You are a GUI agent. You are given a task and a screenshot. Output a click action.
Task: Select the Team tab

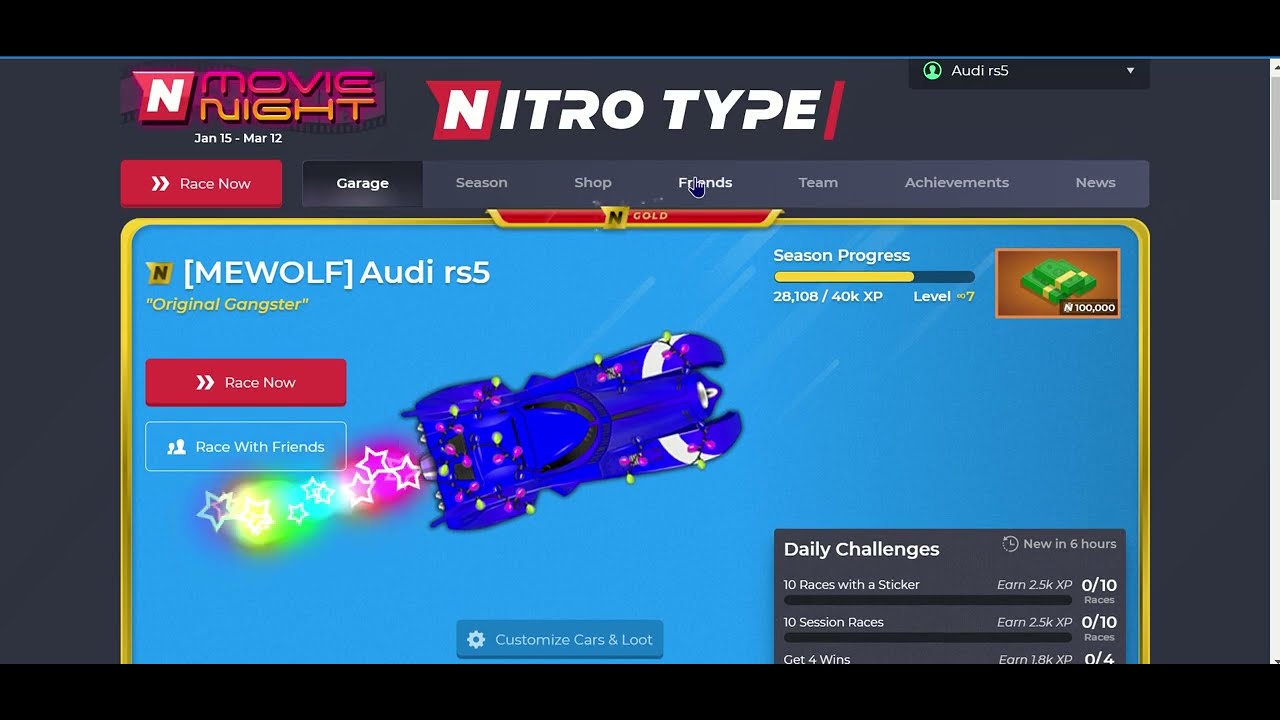pos(818,183)
